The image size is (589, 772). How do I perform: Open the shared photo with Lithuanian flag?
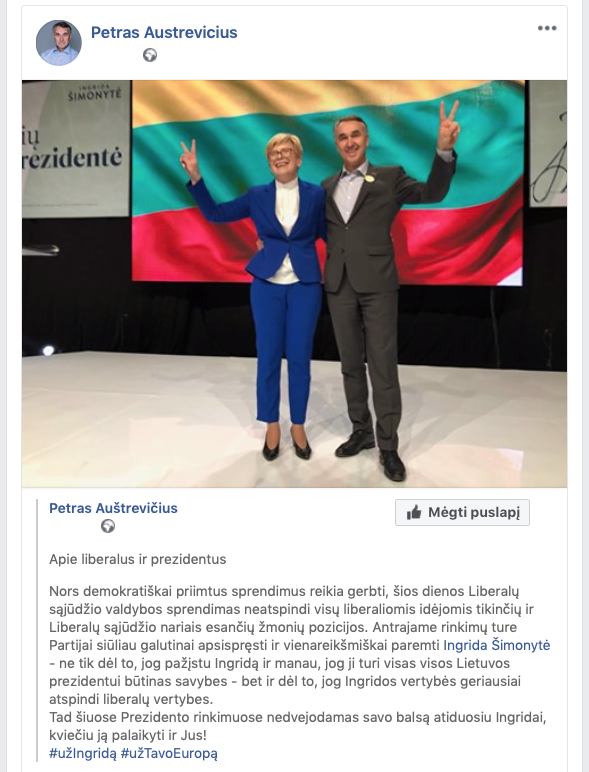pos(294,284)
